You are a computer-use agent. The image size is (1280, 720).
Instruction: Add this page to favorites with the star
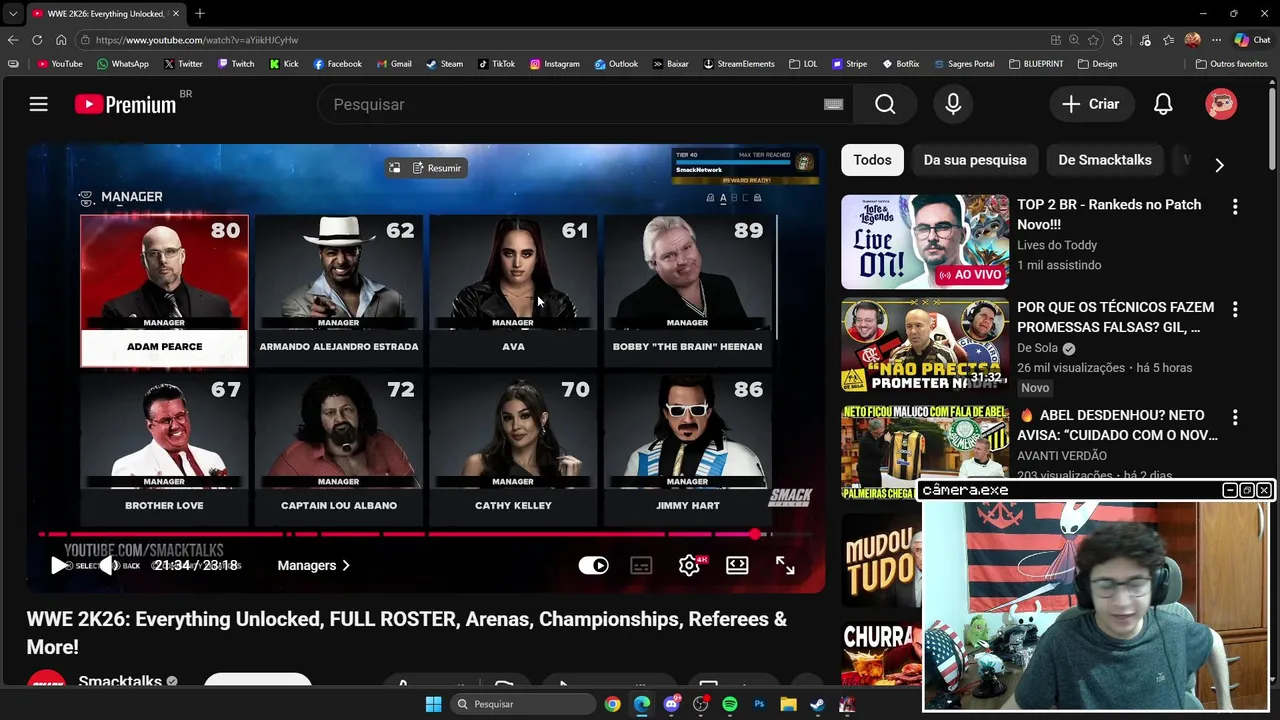tap(1093, 40)
